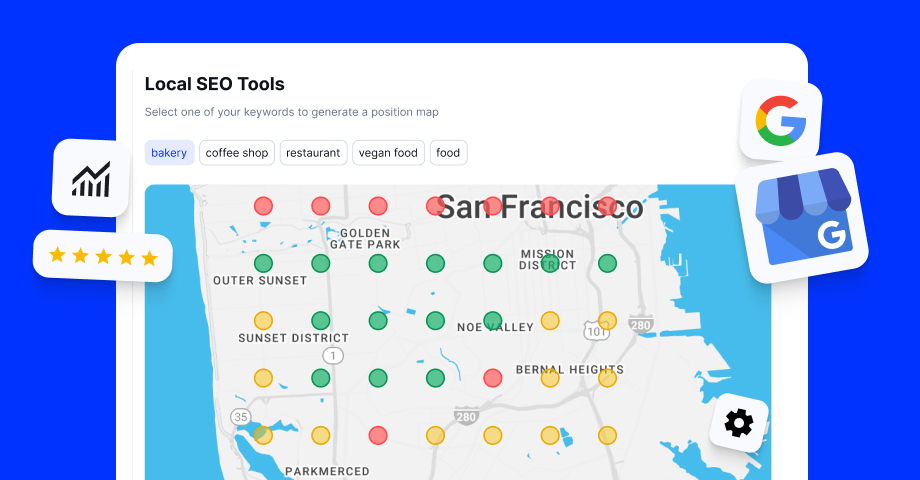
Task: Open the Google logo icon
Action: point(780,121)
